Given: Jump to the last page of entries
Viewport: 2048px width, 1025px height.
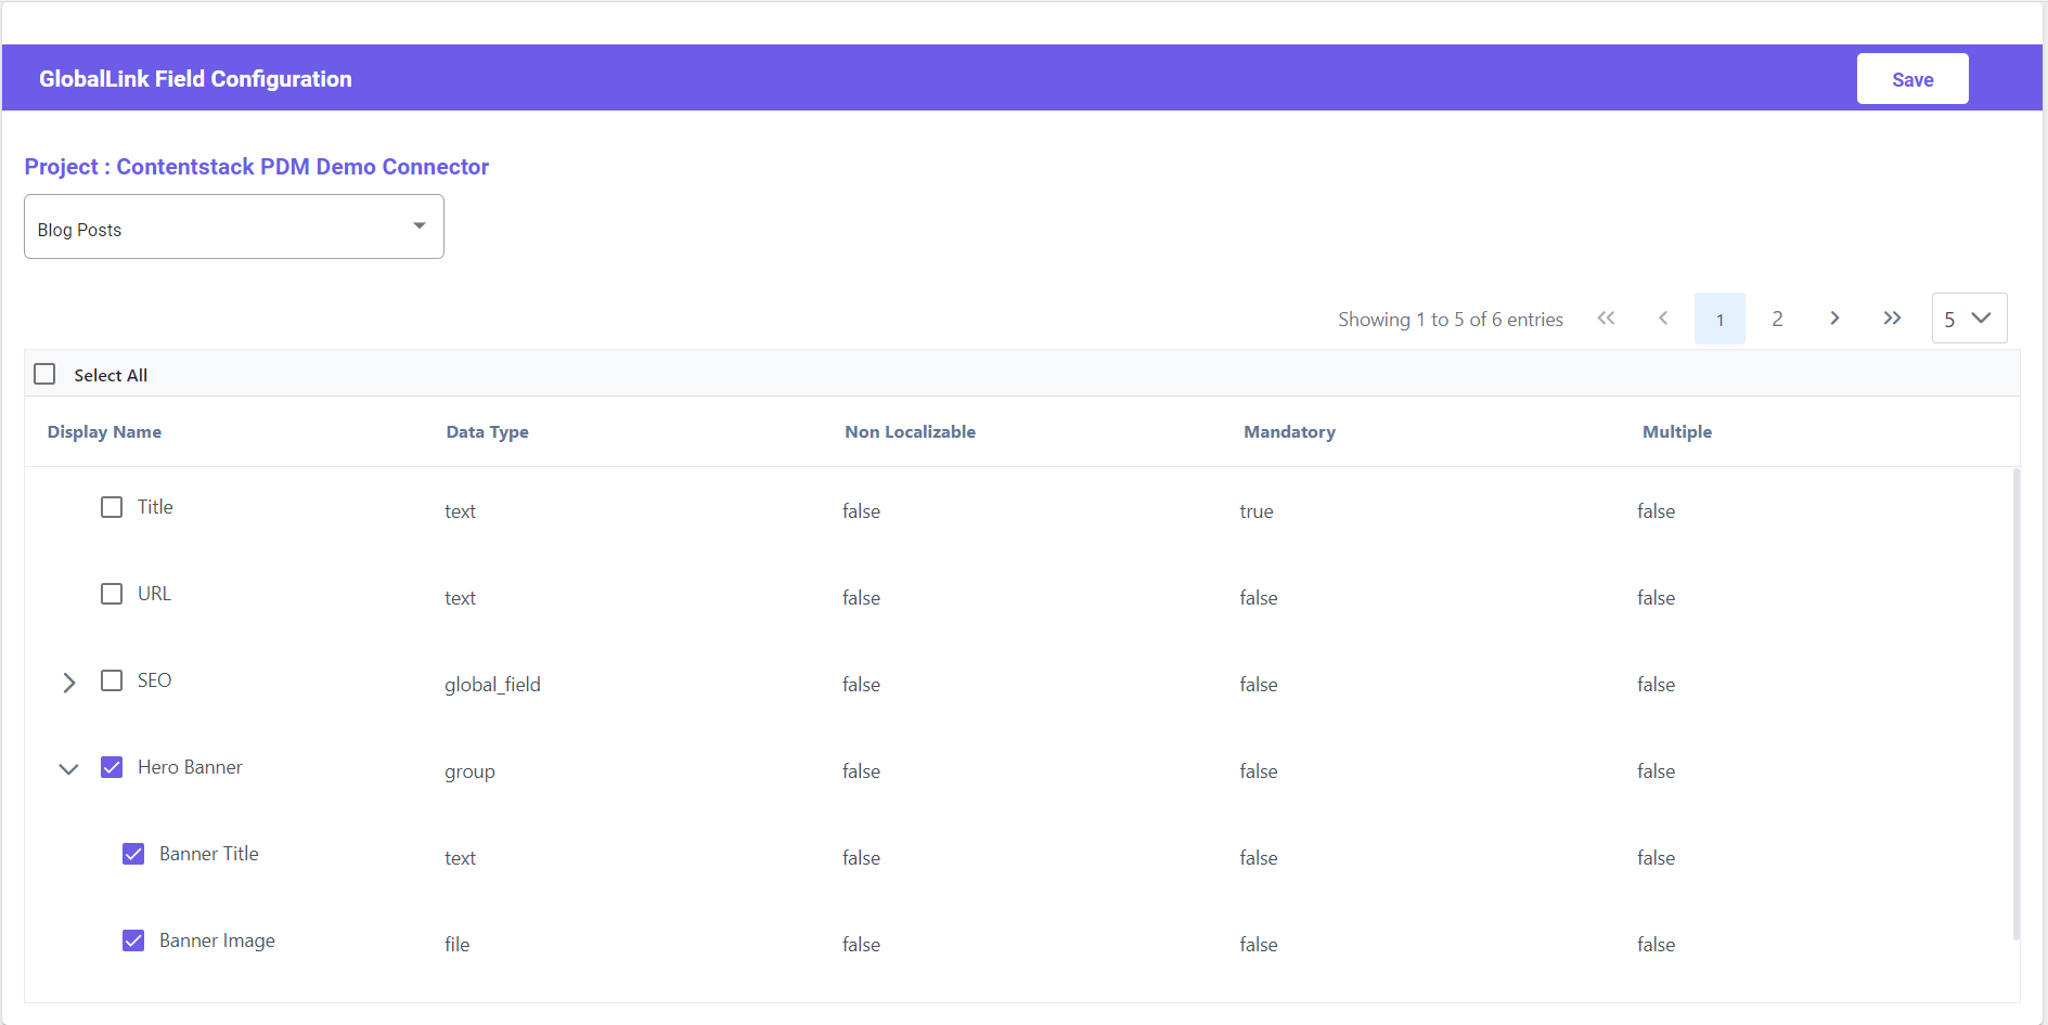Looking at the screenshot, I should click(1892, 318).
